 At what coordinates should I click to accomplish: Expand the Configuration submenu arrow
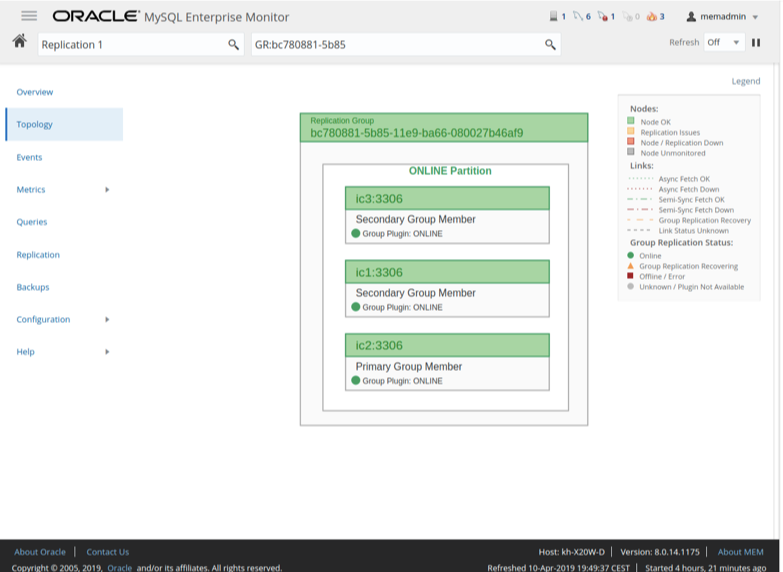(x=107, y=319)
